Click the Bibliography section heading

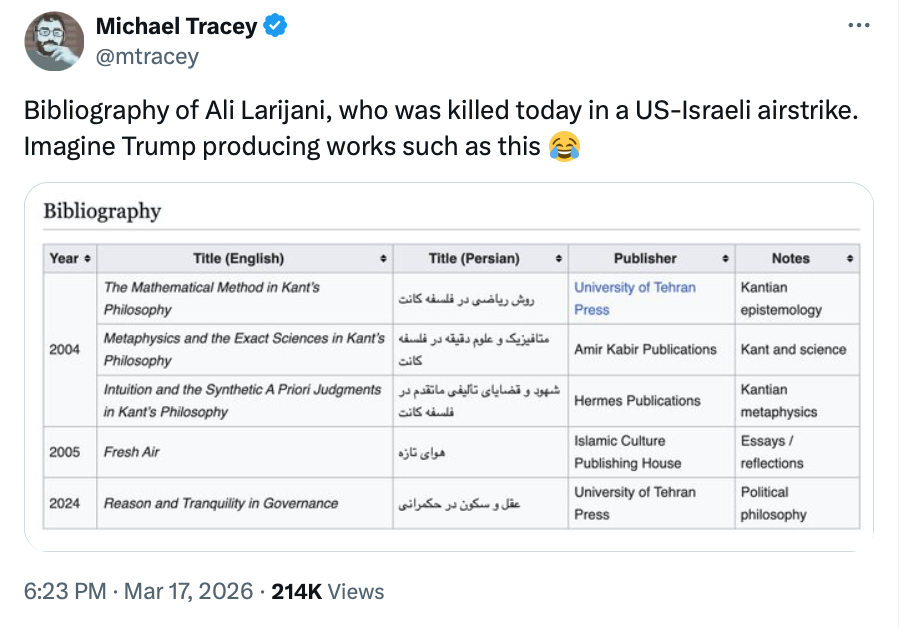(x=102, y=211)
